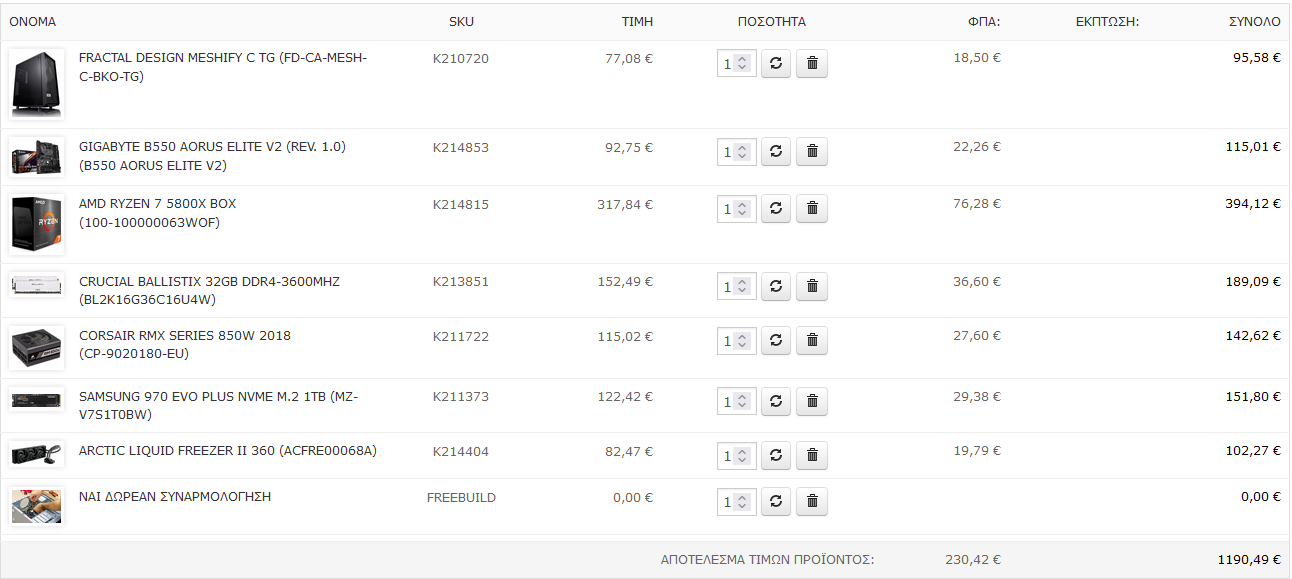Click quantity field for Arctic Liquid Freezer
The height and width of the screenshot is (579, 1292).
(736, 456)
